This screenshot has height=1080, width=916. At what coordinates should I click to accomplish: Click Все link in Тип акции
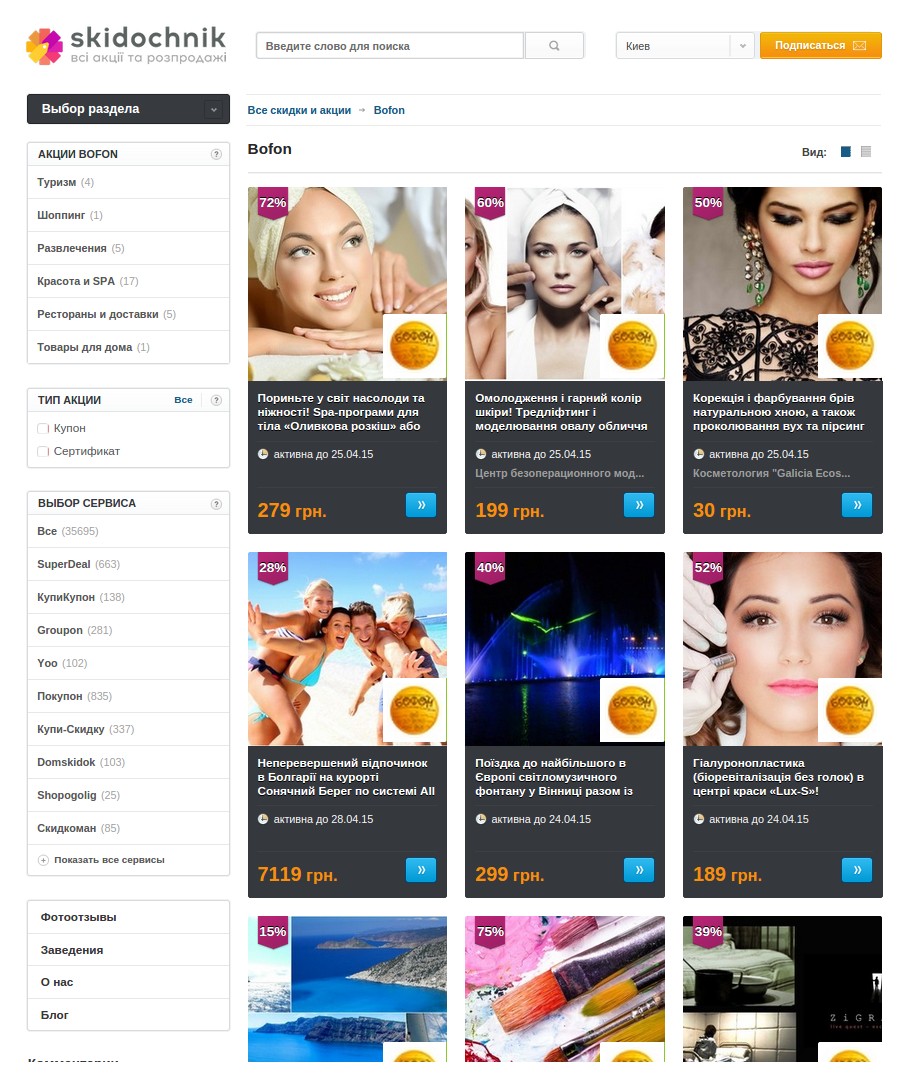pyautogui.click(x=183, y=400)
